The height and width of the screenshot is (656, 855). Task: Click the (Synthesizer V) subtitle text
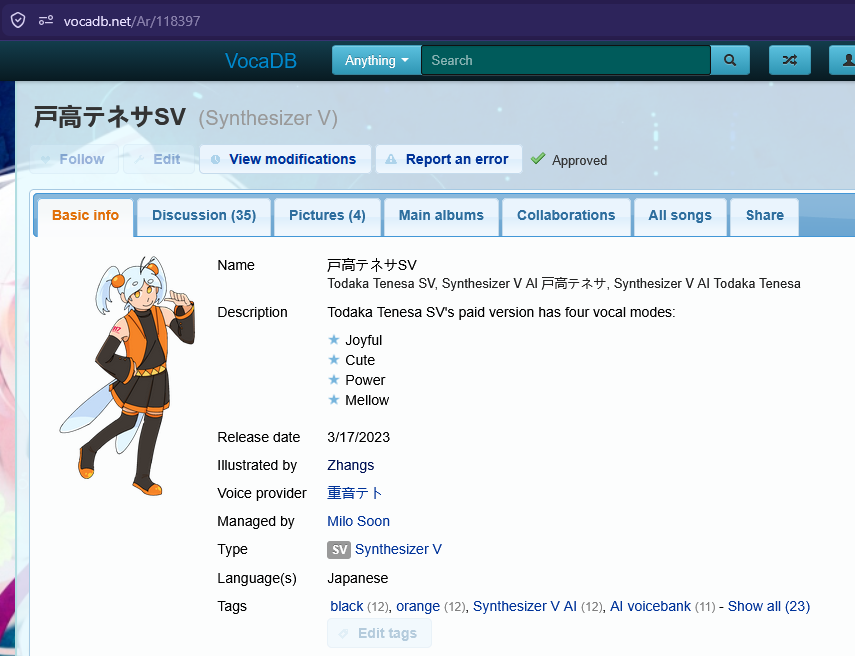(x=268, y=118)
